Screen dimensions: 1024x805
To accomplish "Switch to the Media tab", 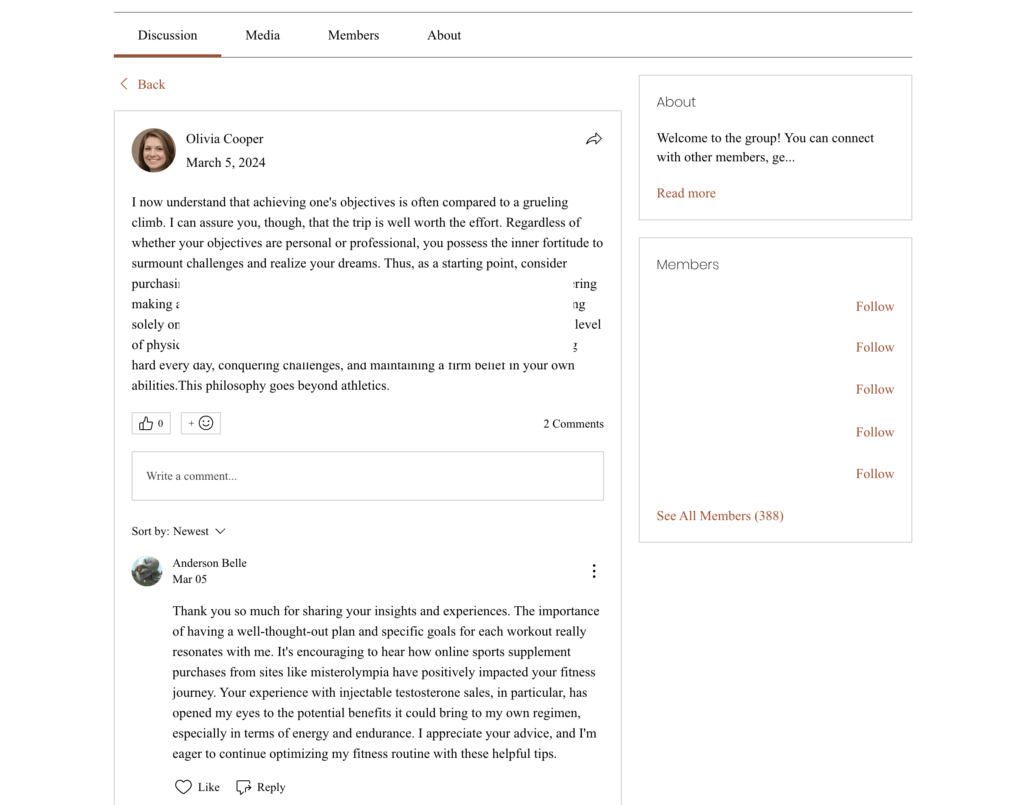I will 262,35.
